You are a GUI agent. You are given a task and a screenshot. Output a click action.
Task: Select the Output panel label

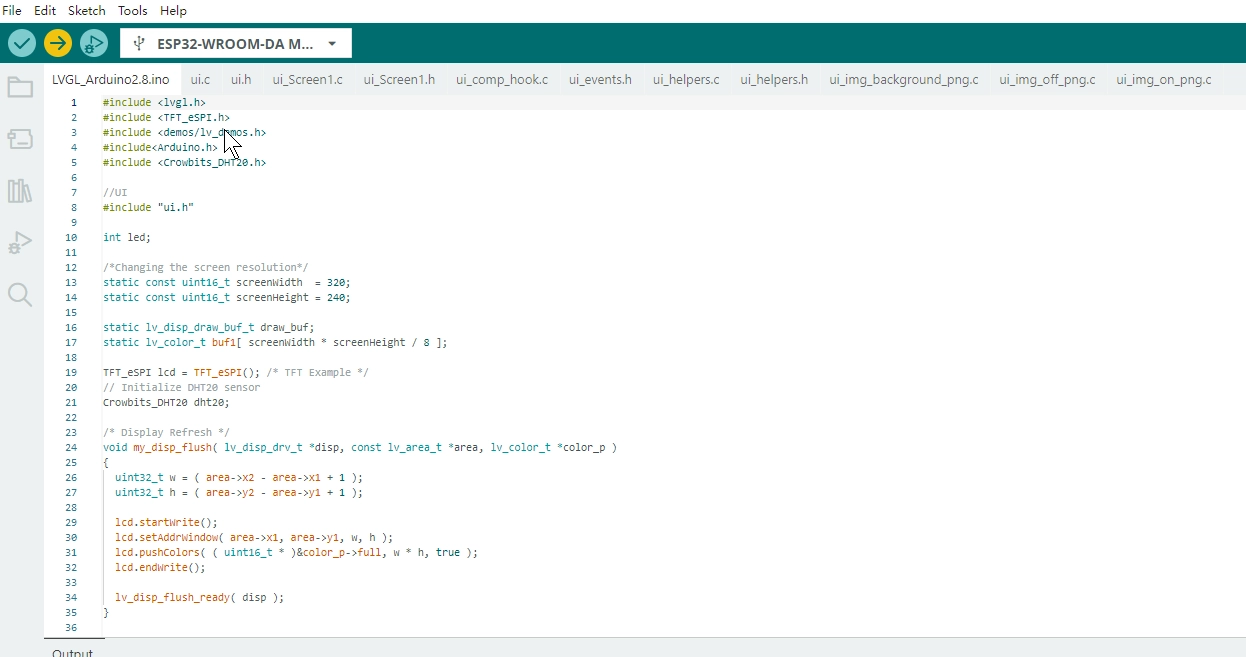[x=72, y=653]
